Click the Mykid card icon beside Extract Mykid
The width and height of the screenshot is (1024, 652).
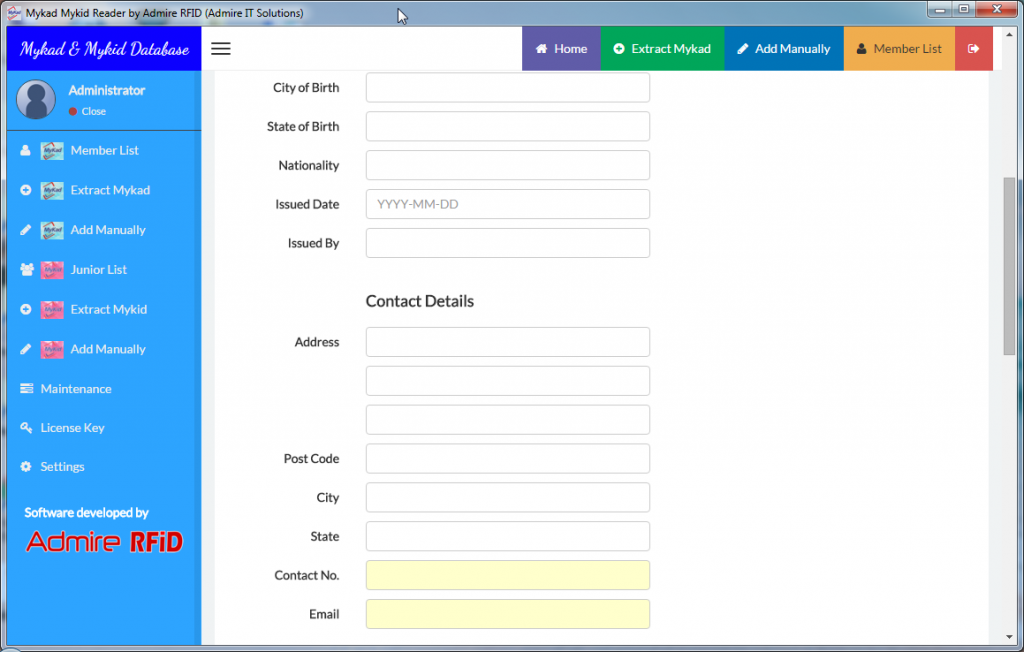[x=52, y=310]
